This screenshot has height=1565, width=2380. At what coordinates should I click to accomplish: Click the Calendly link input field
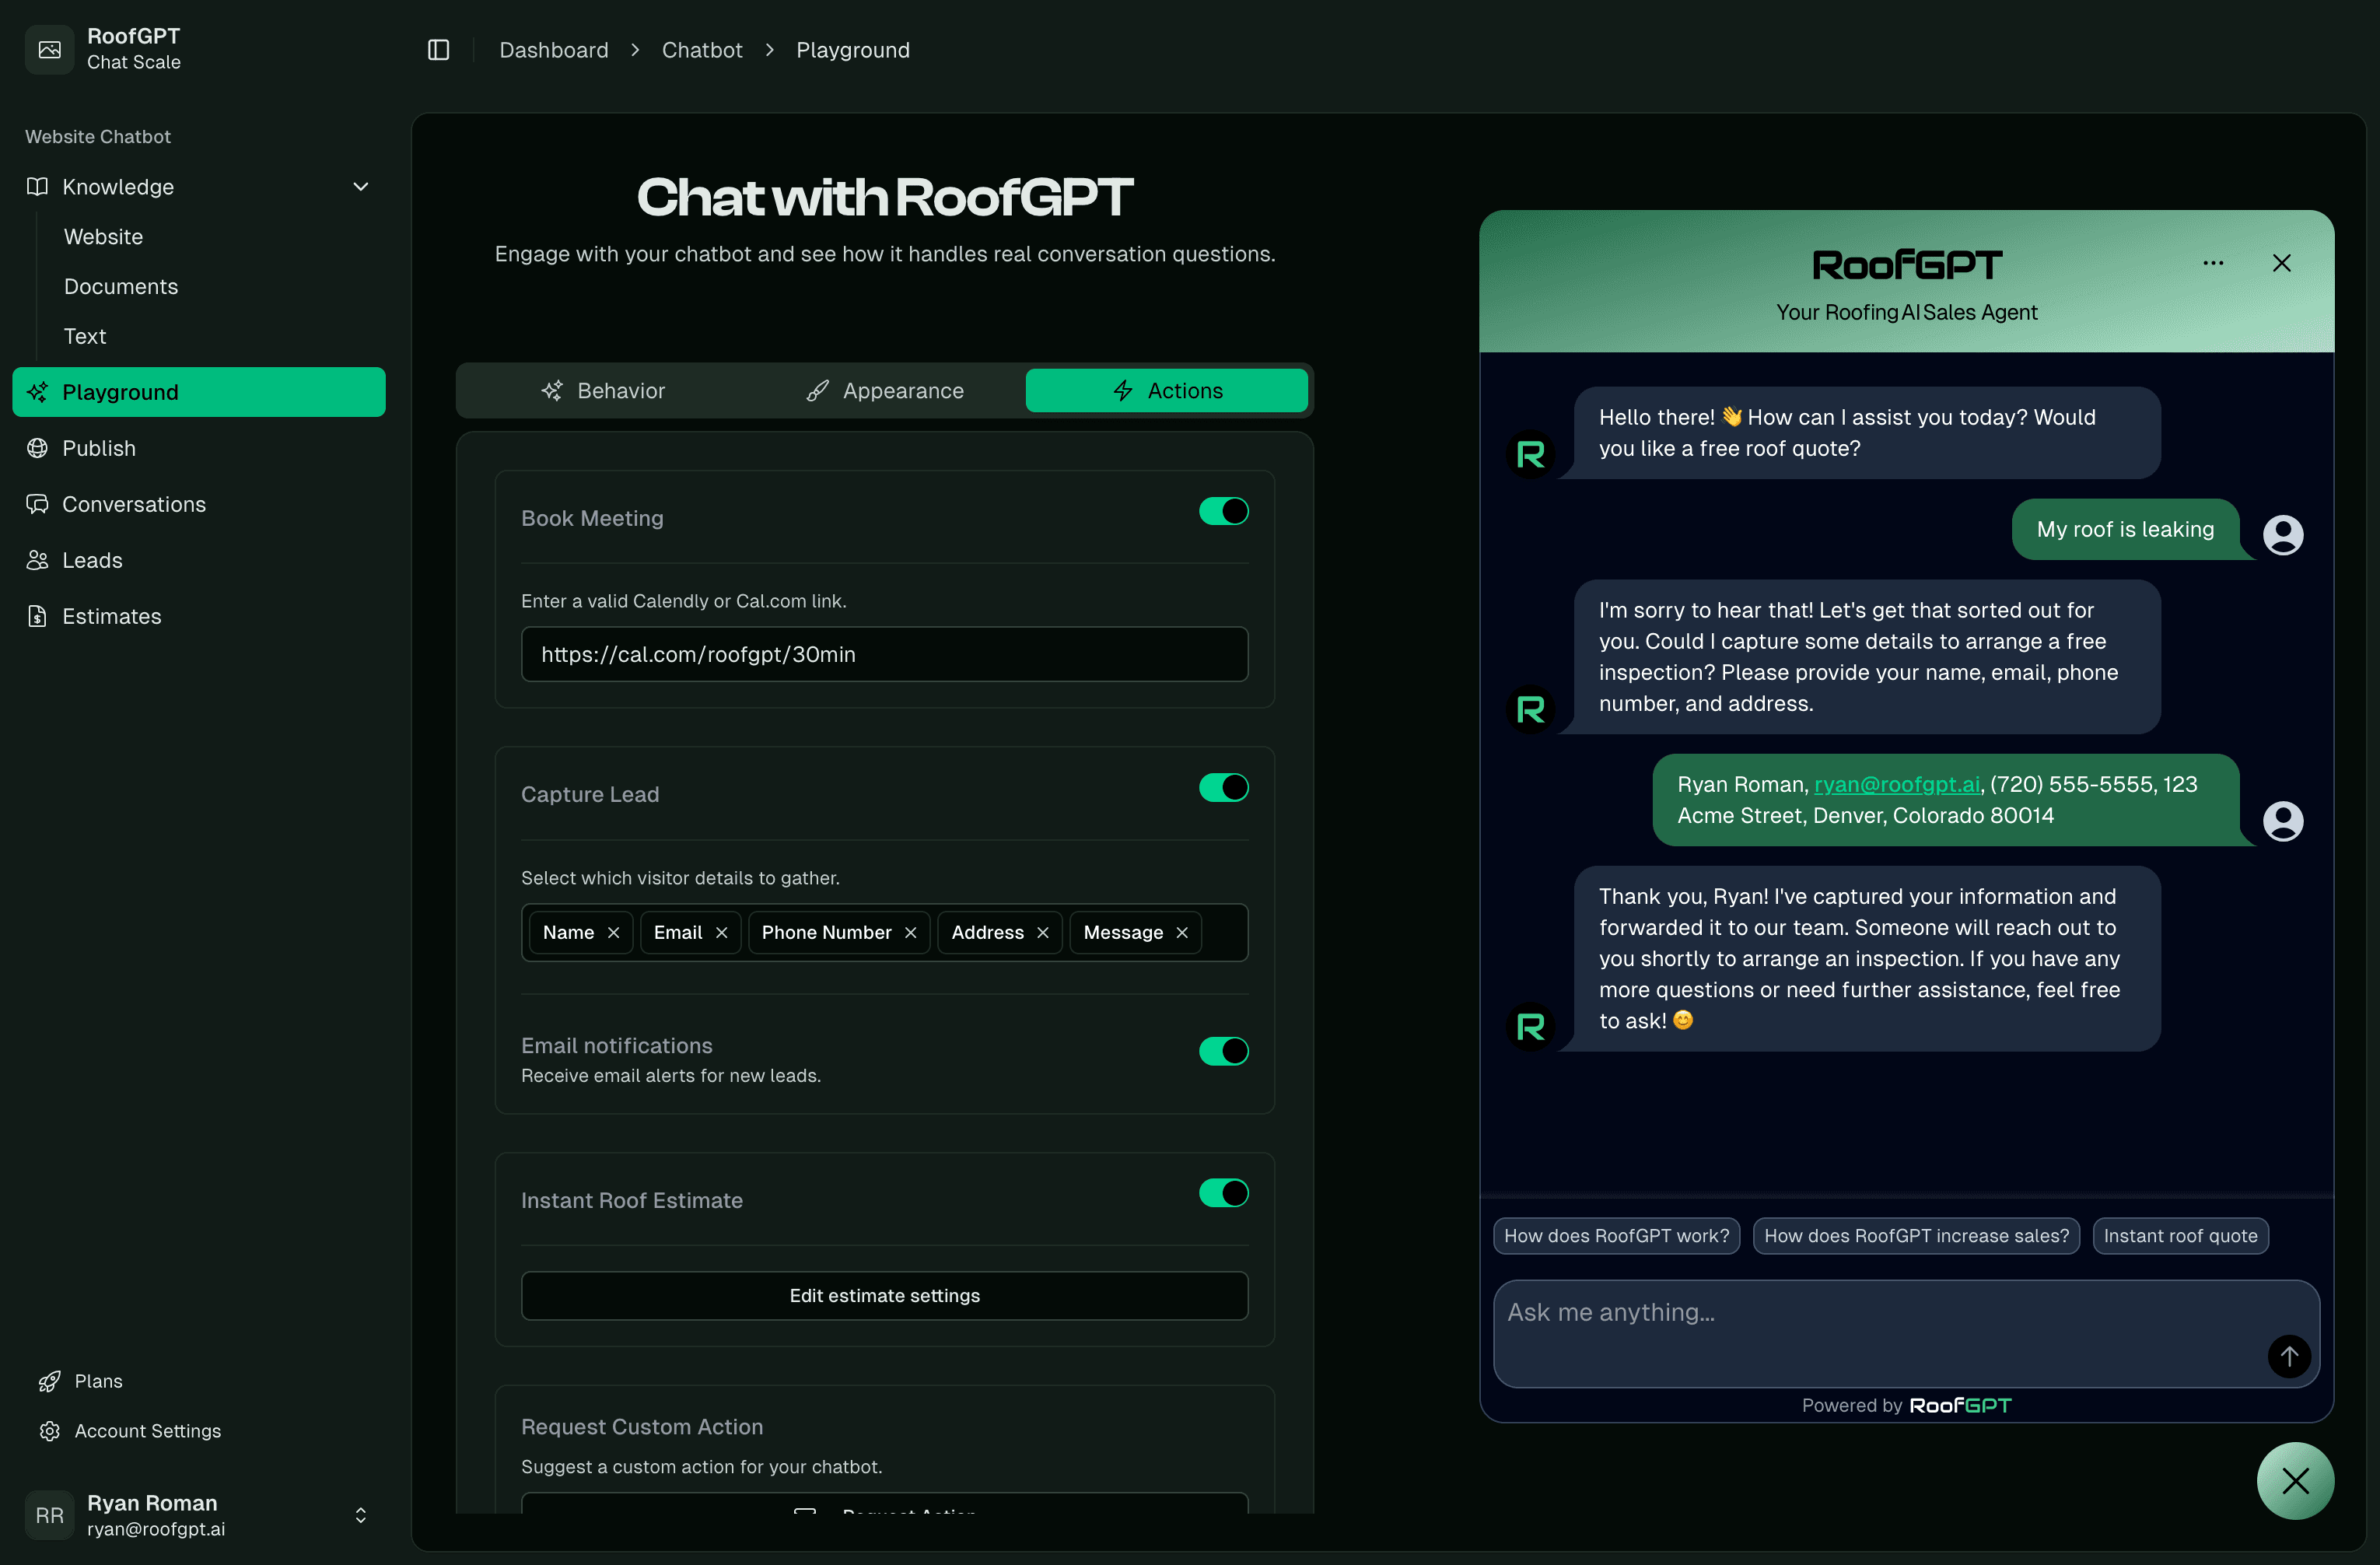pos(884,654)
